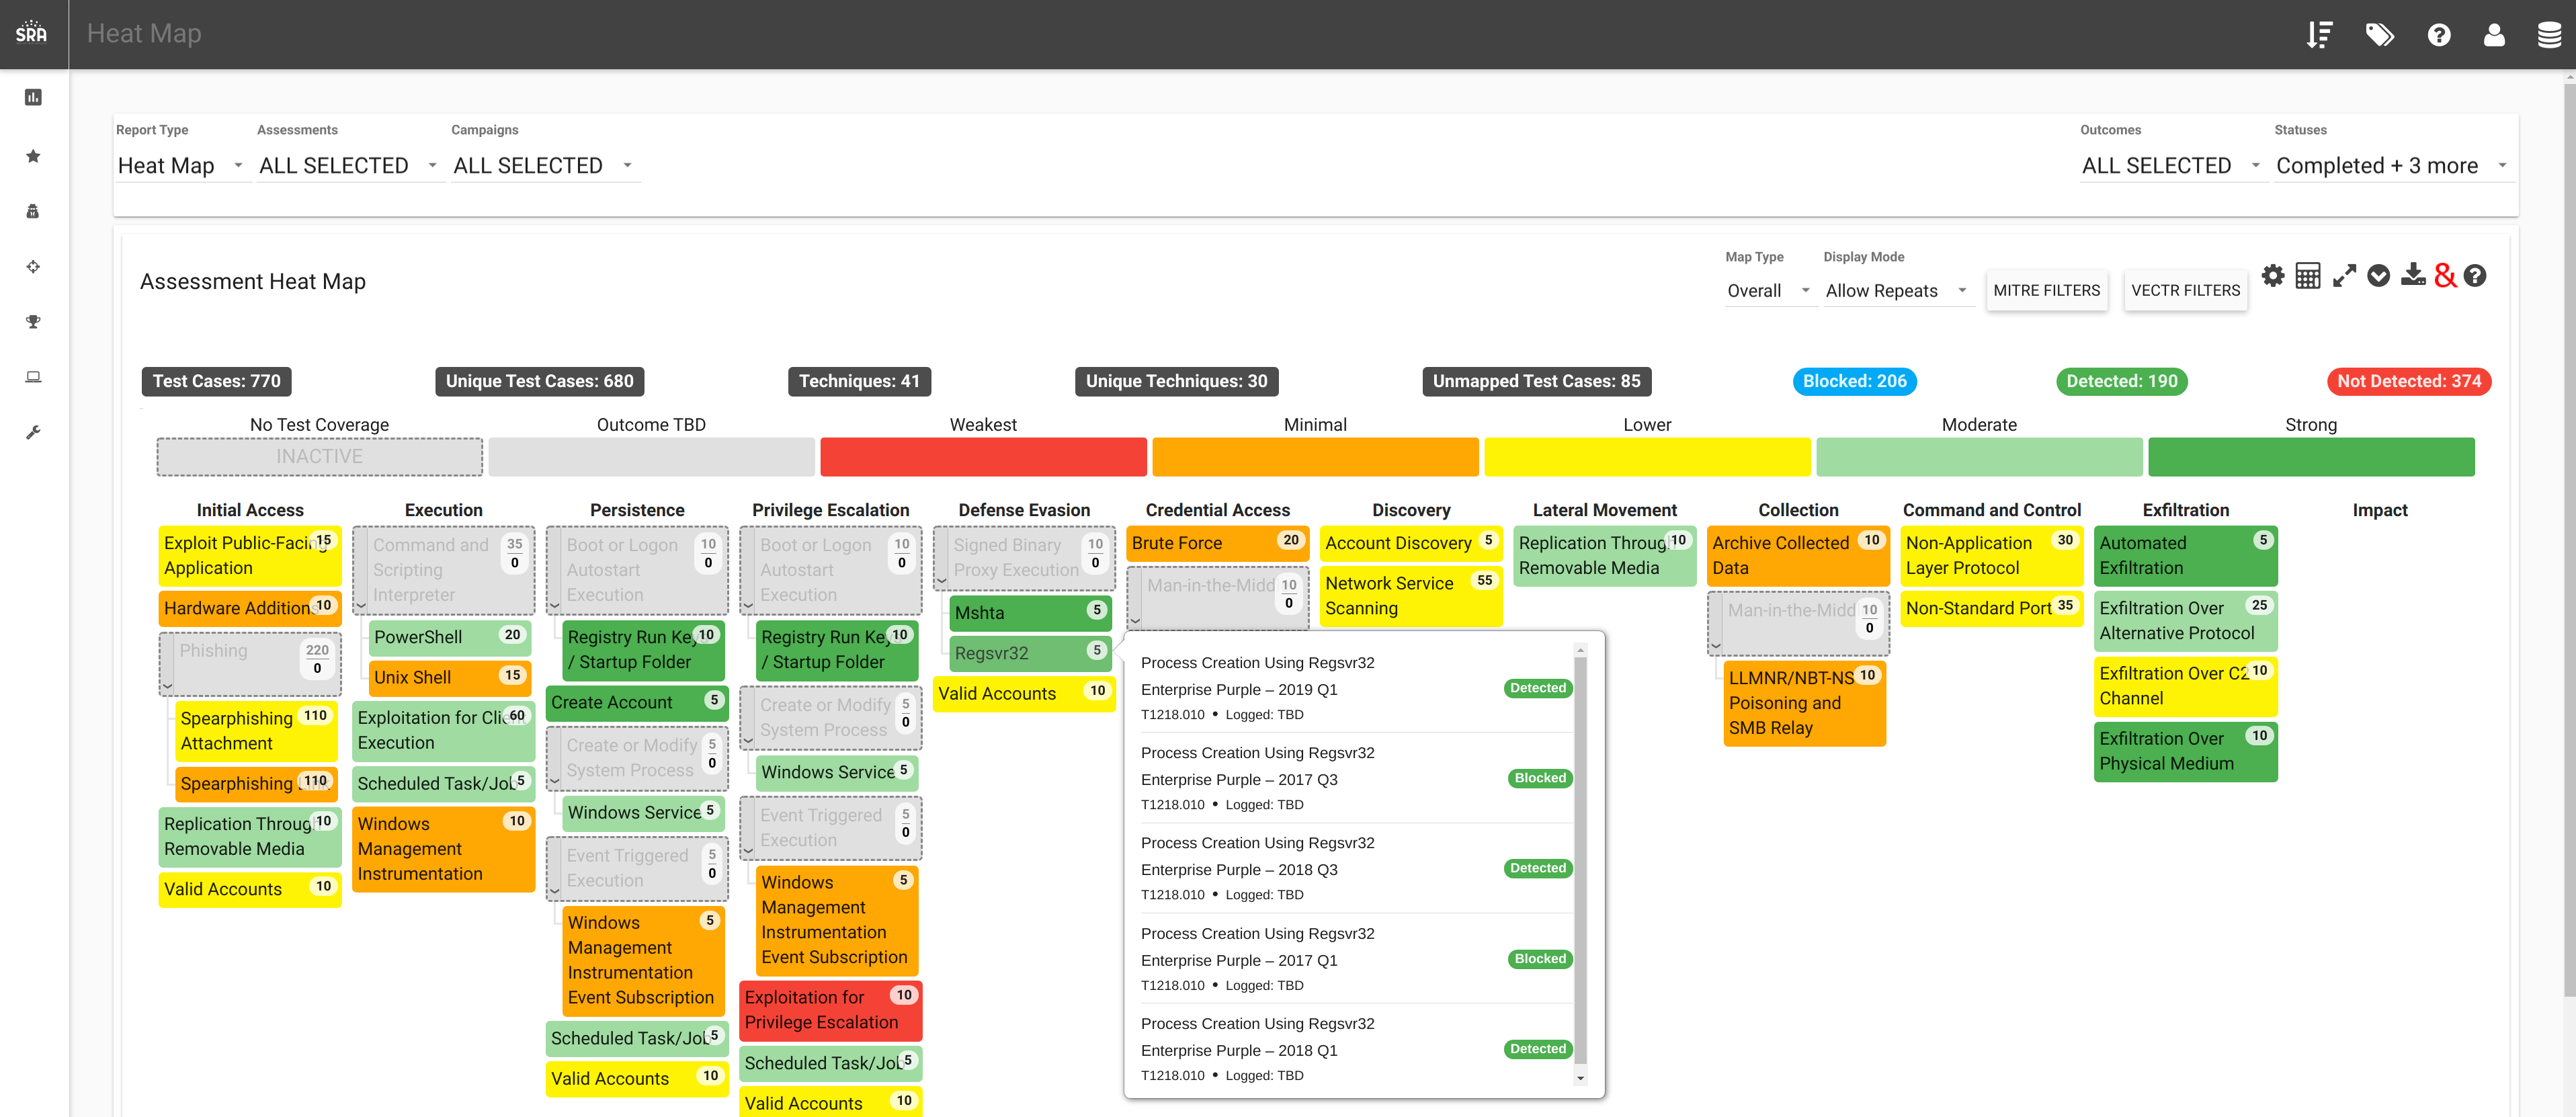
Task: Select the Brute Force technique cell
Action: pos(1216,544)
